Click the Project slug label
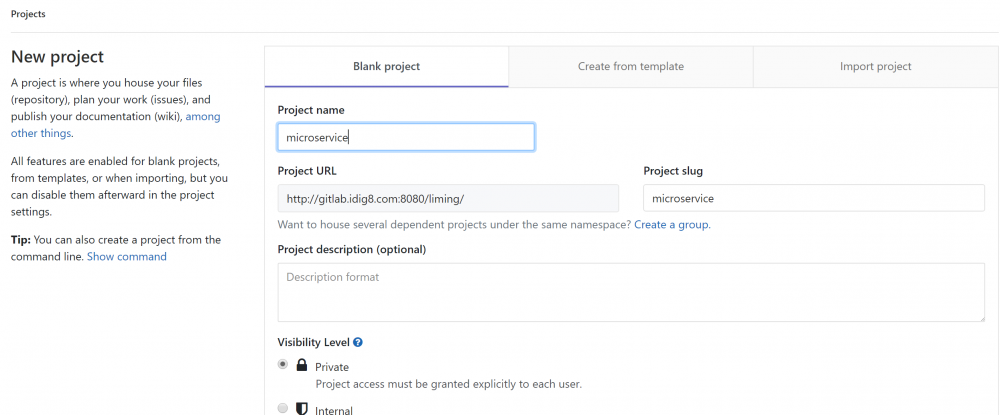 pyautogui.click(x=673, y=171)
